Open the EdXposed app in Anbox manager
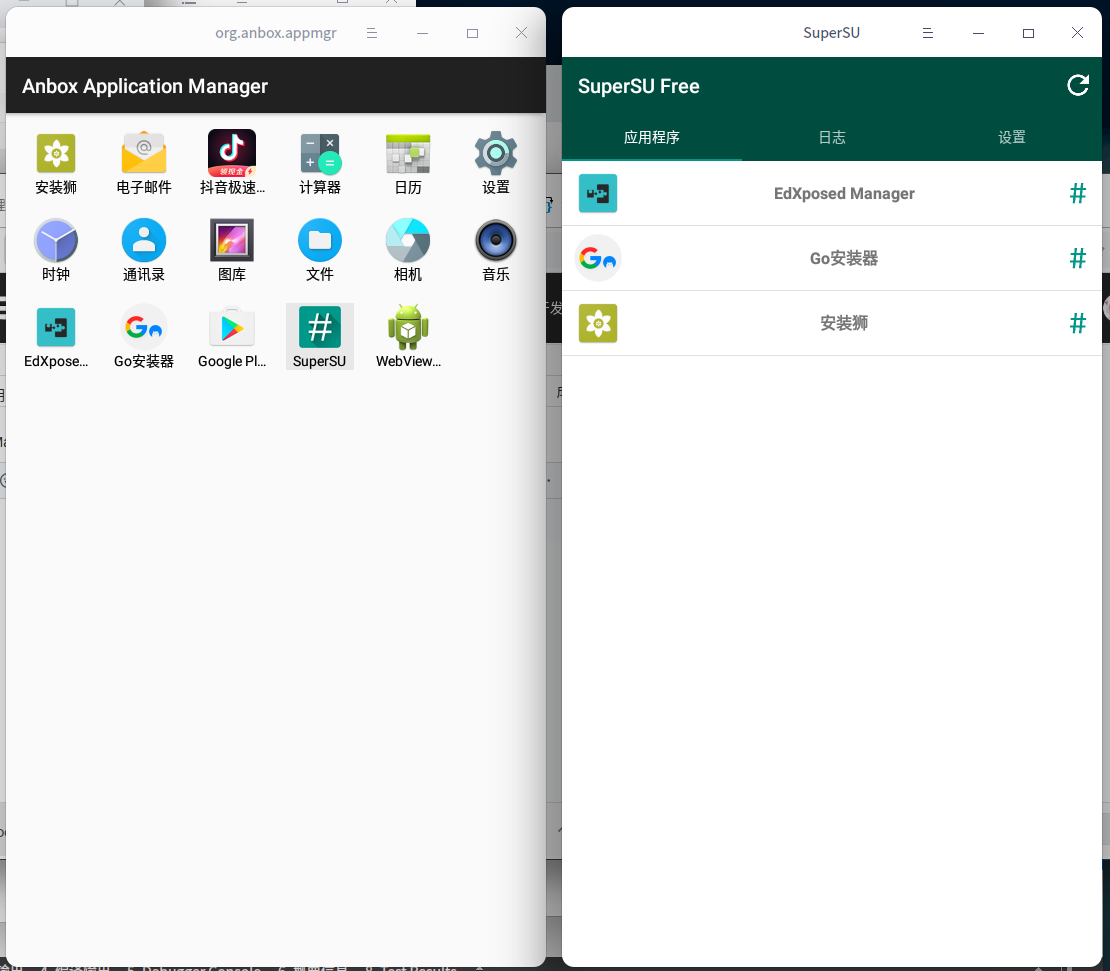The image size is (1110, 971). click(x=56, y=338)
